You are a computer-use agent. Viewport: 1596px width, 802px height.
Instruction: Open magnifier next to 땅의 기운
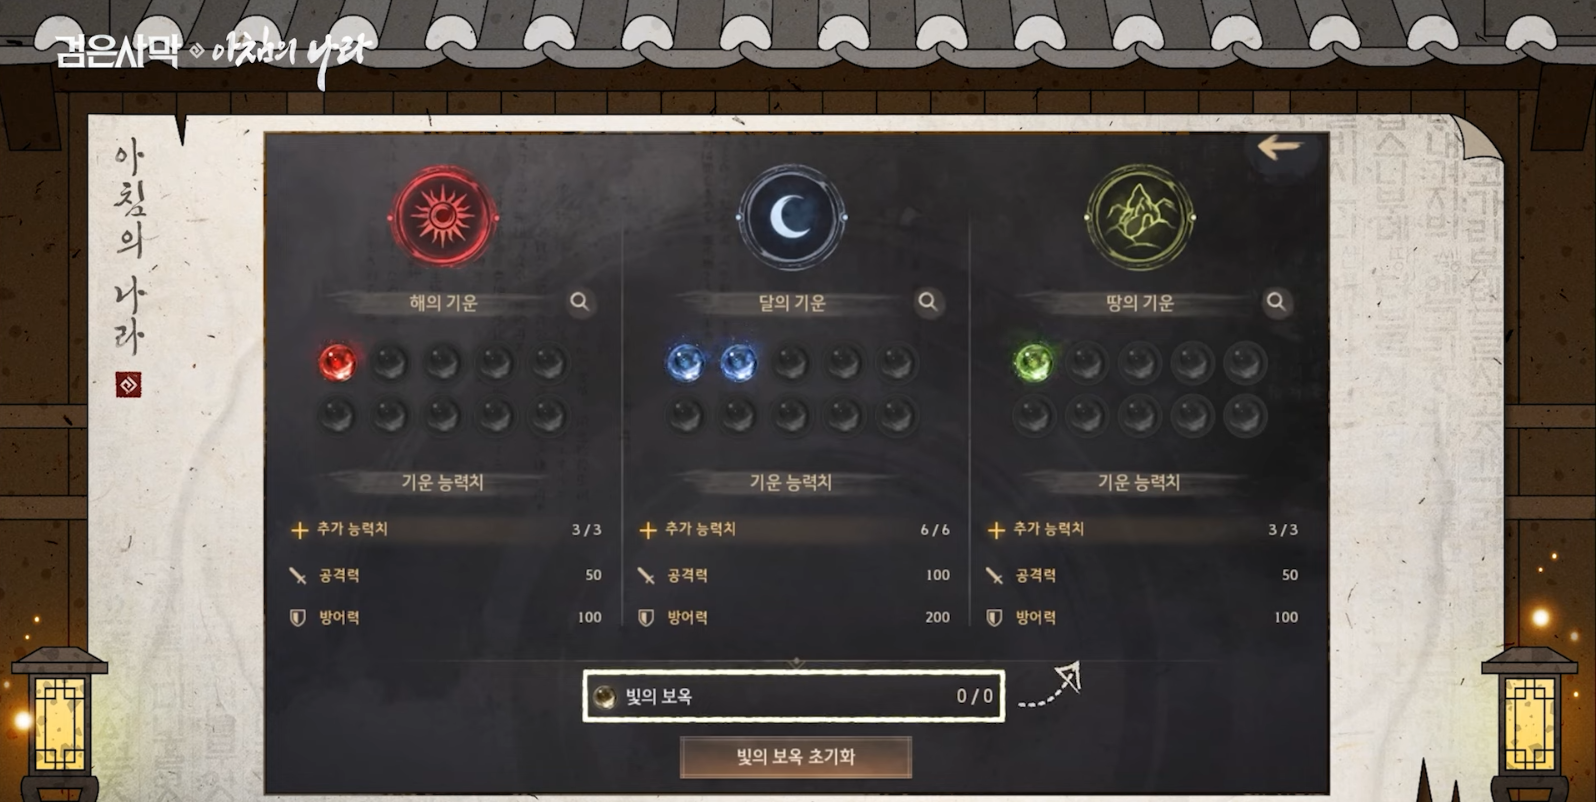coord(1276,302)
